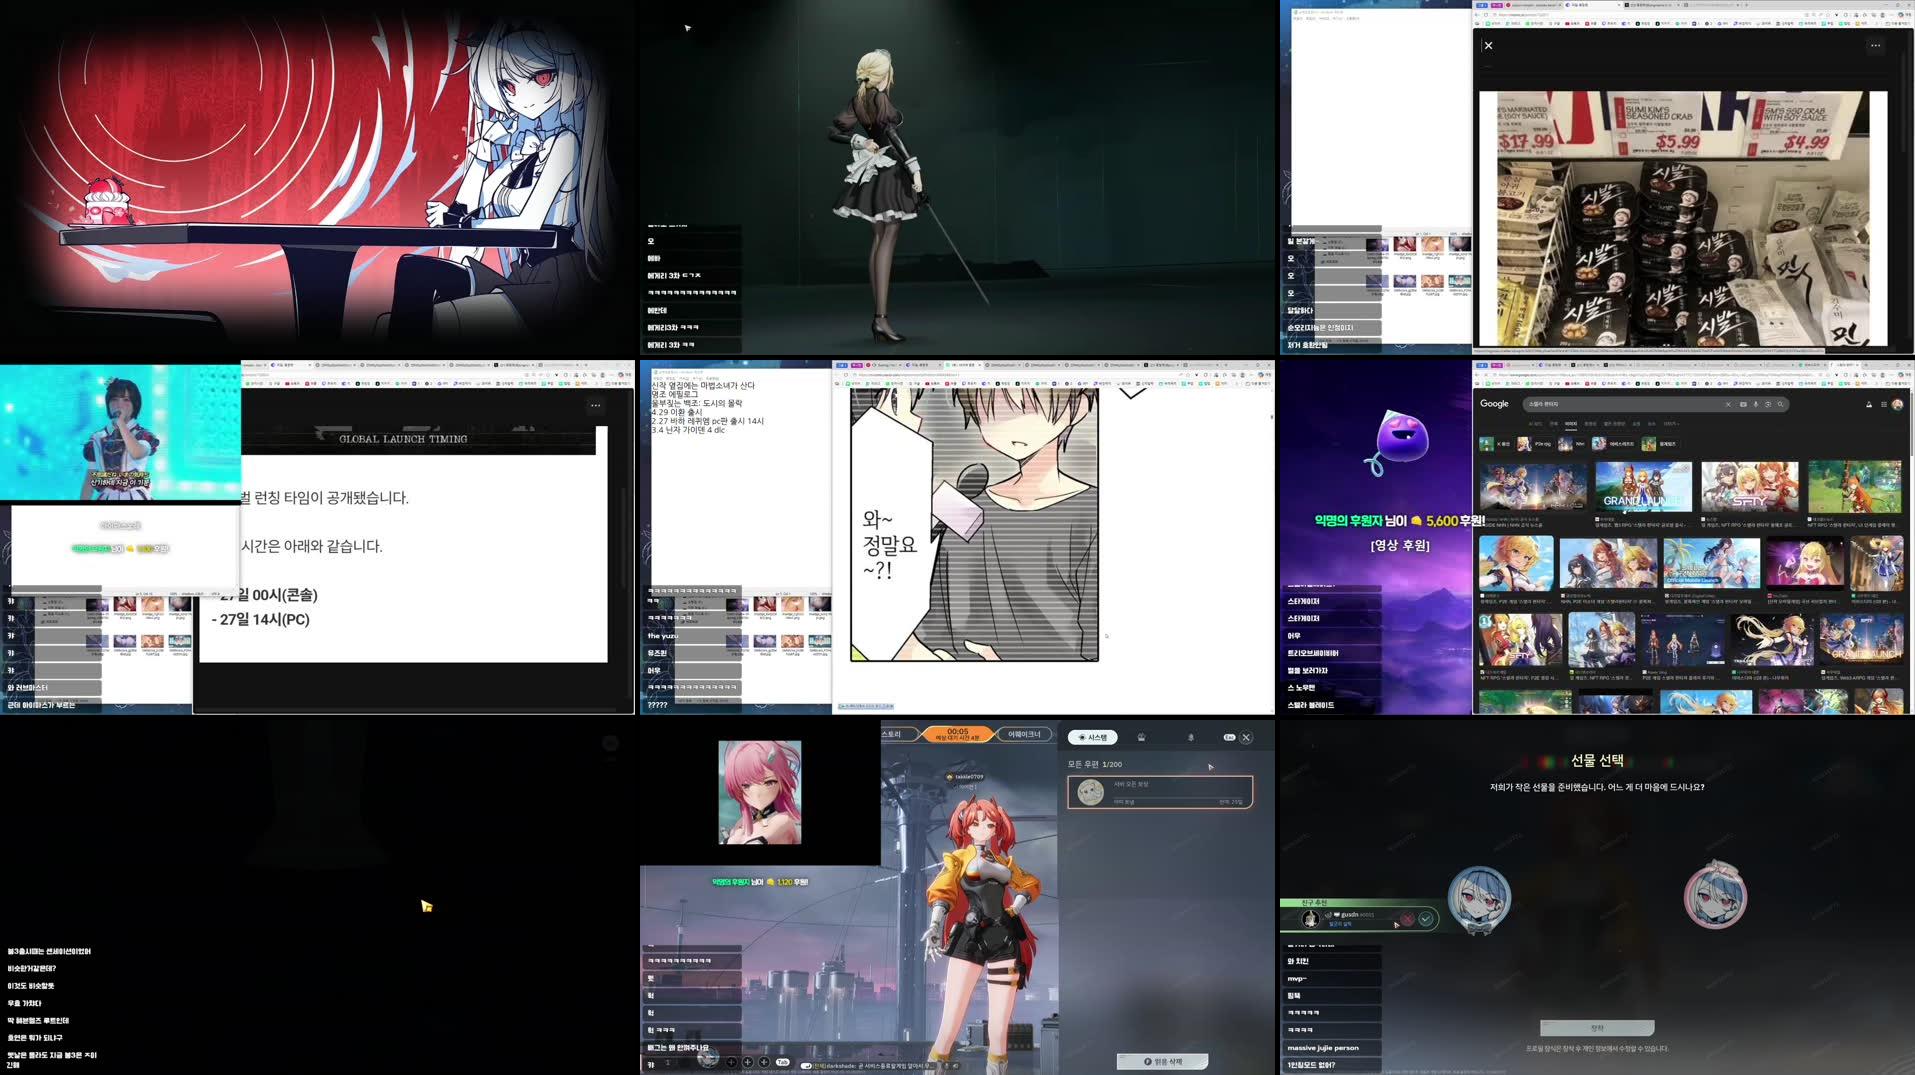Select the 시스템 gear tab in the game menu
1915x1075 pixels.
point(1092,736)
